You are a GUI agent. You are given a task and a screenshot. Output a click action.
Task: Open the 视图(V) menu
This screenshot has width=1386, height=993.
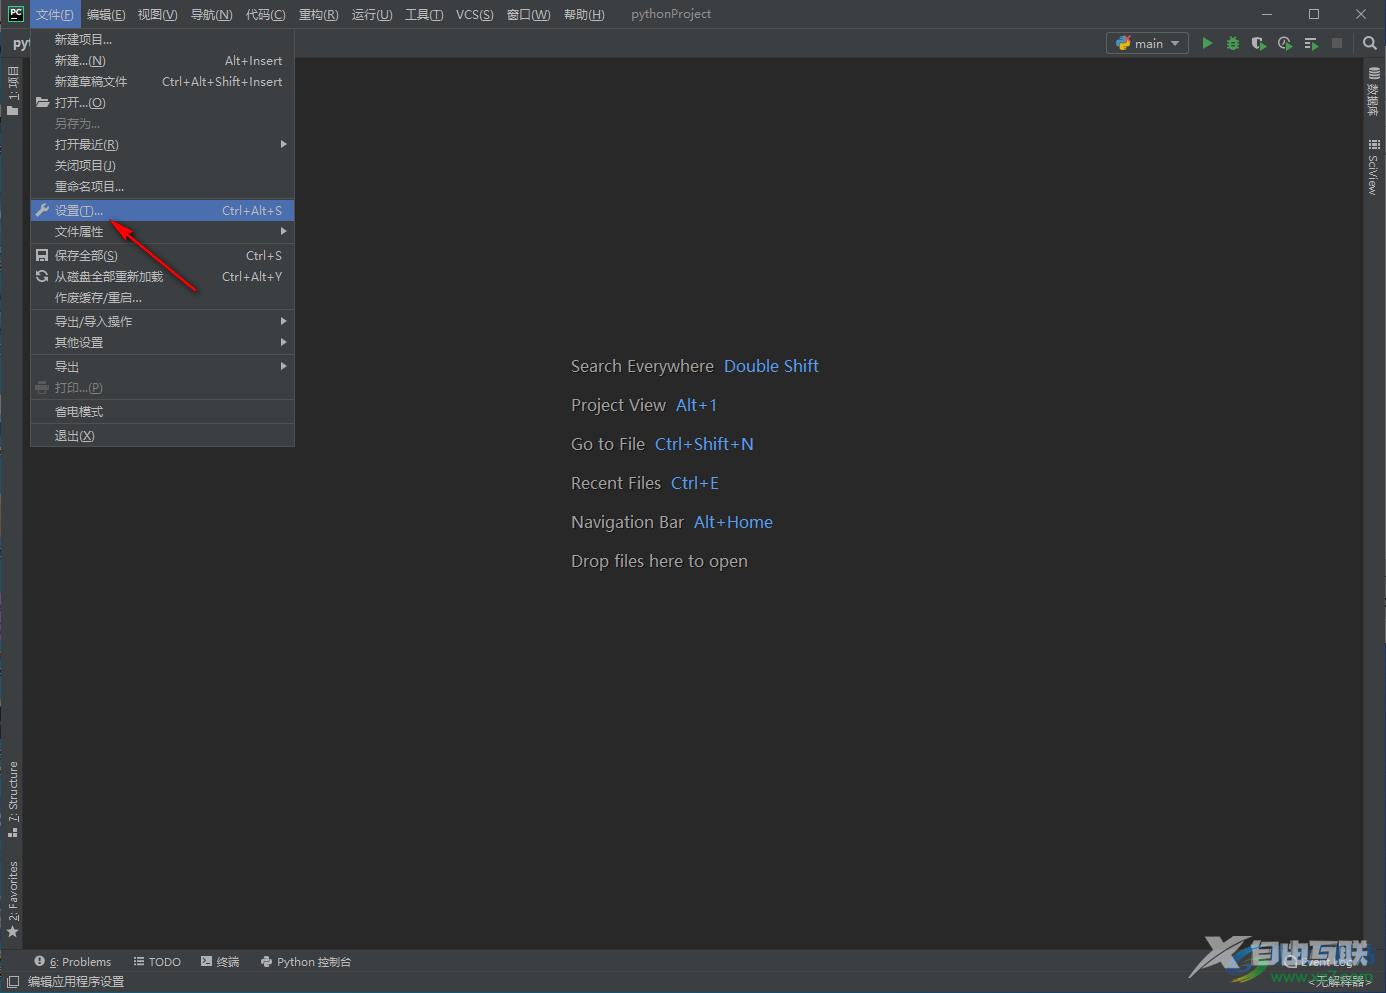(x=157, y=14)
